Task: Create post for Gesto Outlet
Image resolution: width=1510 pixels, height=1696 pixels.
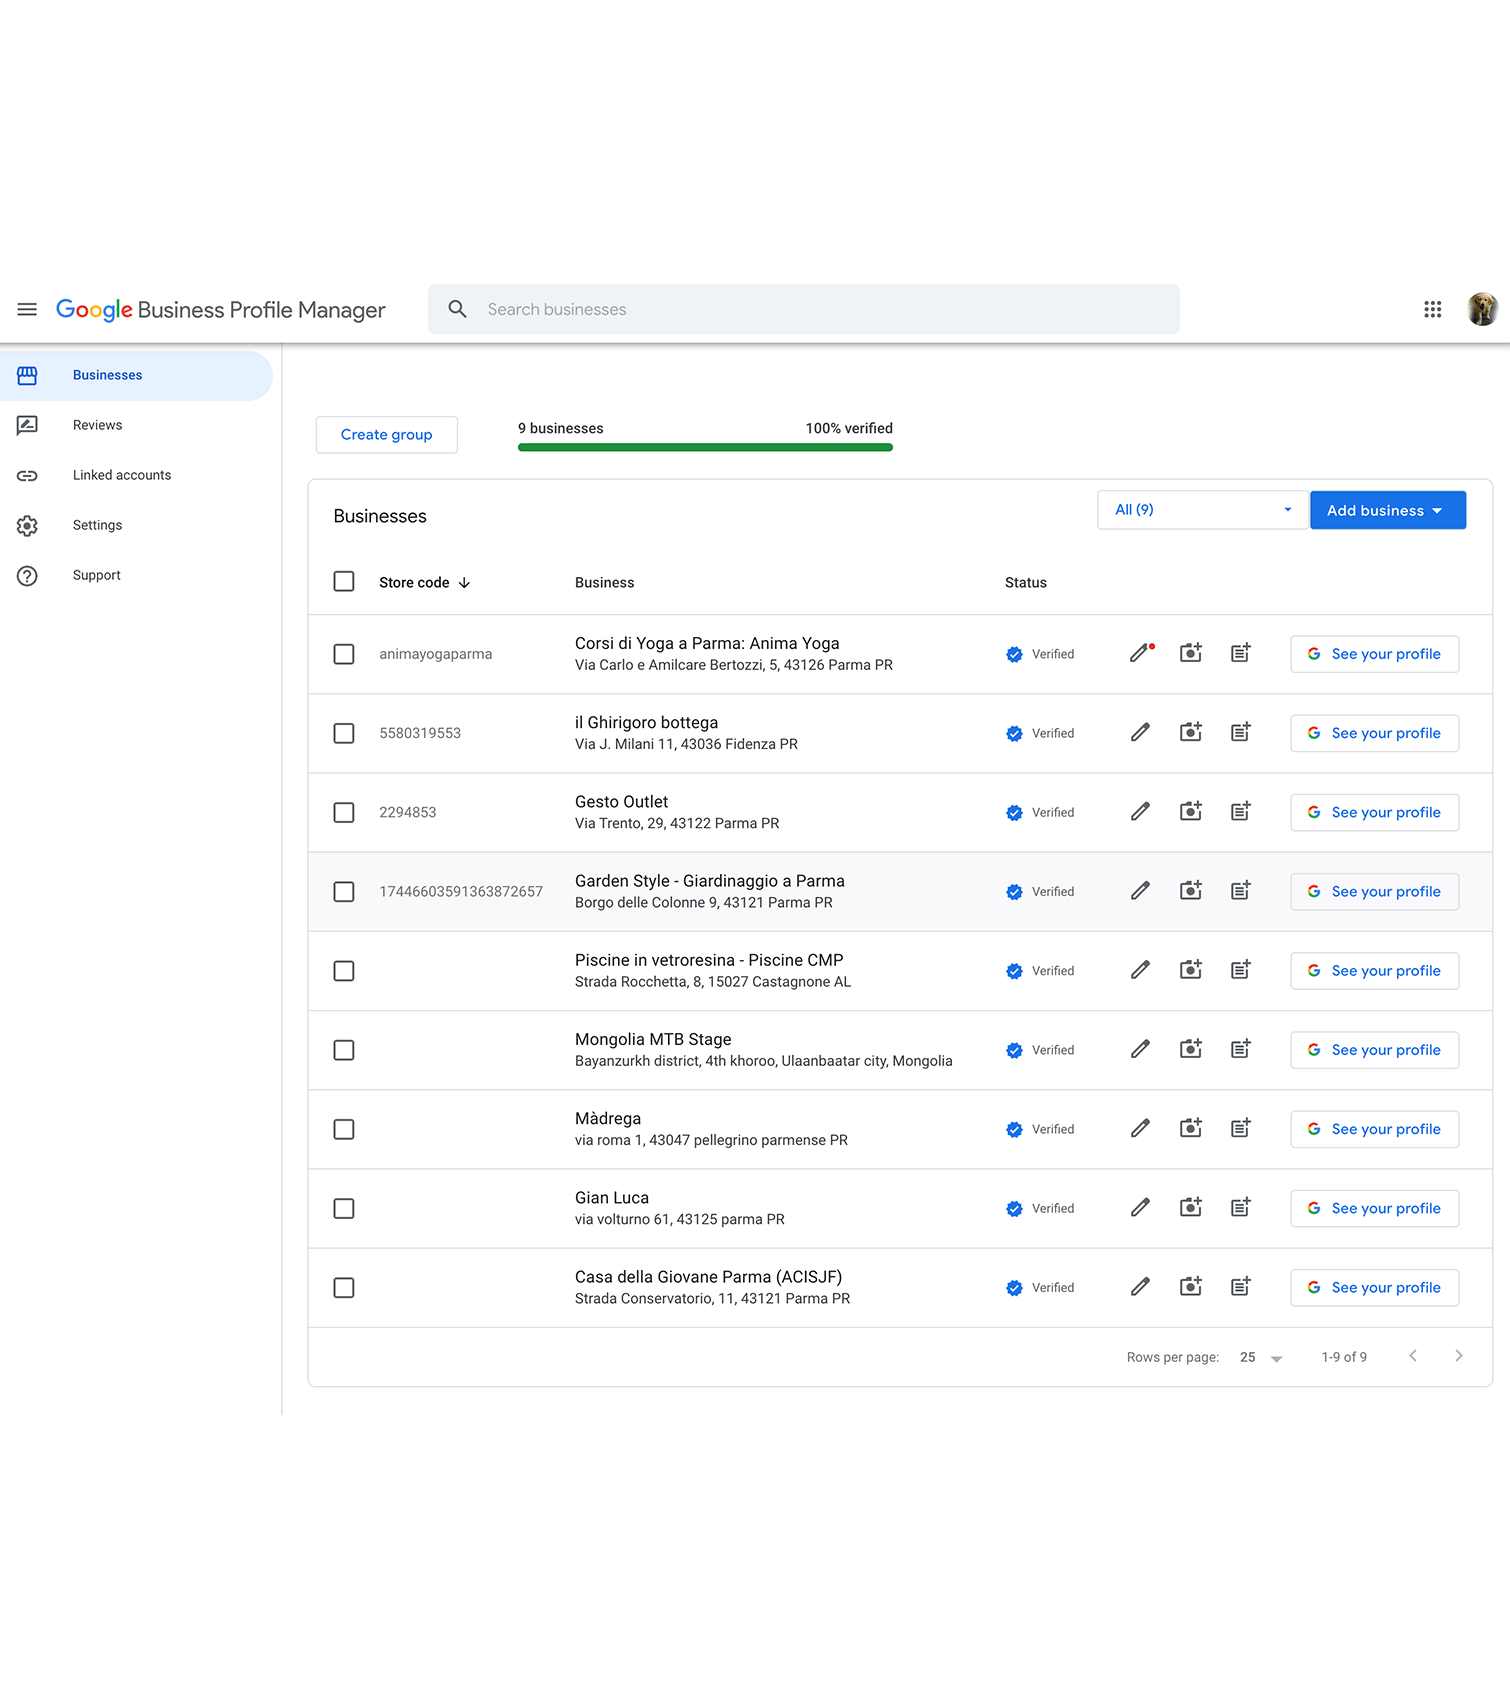Action: point(1240,812)
